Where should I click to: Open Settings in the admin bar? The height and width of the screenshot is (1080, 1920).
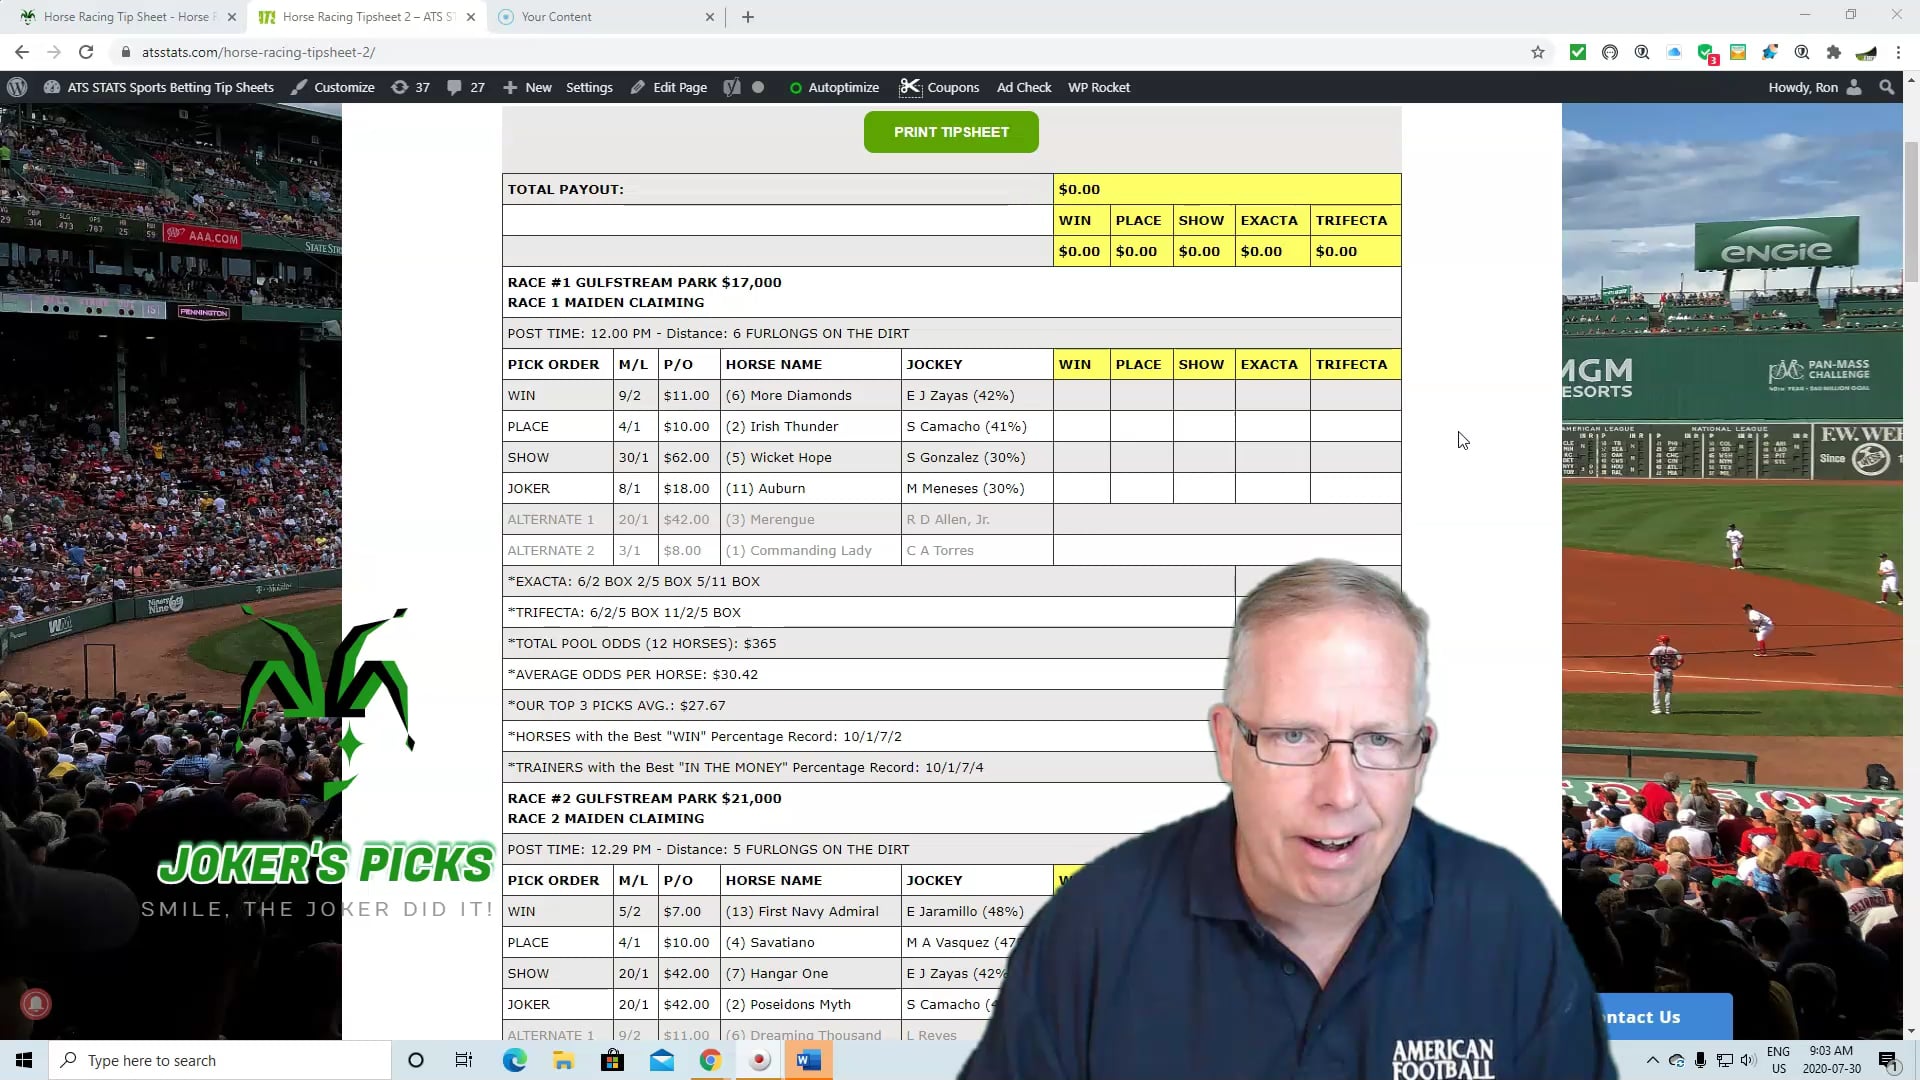[x=589, y=87]
